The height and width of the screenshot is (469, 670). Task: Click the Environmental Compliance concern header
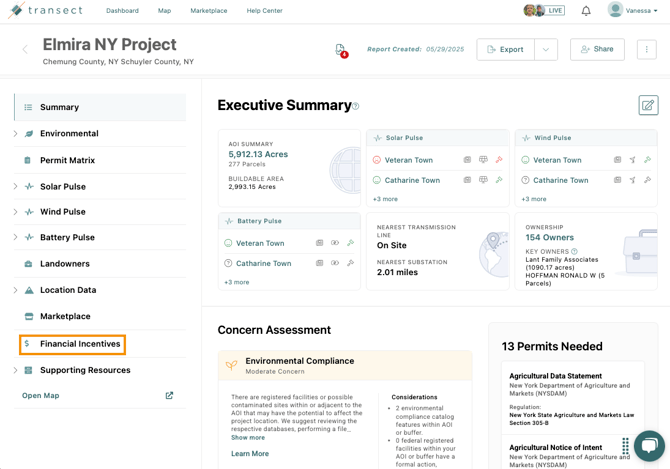[345, 366]
